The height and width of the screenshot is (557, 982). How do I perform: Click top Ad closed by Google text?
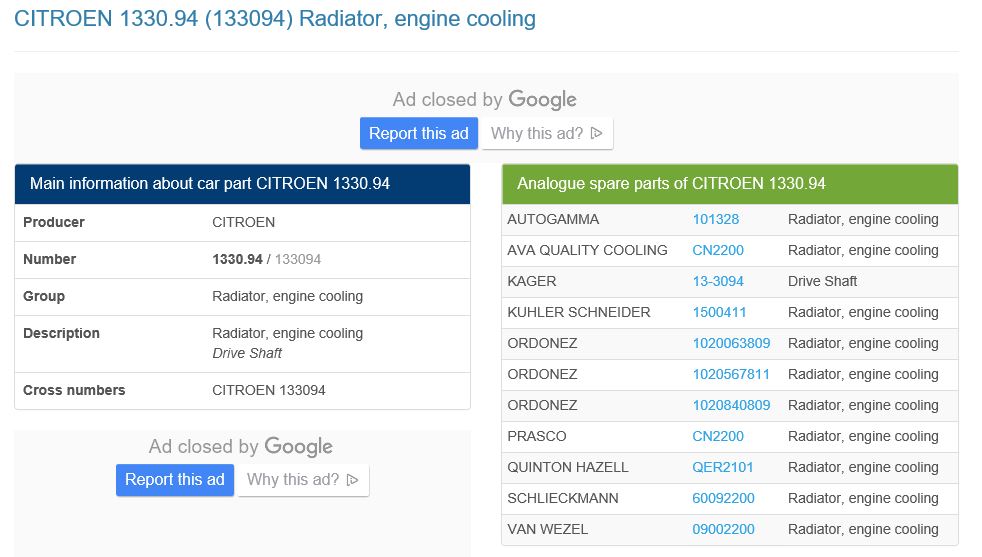pos(485,100)
